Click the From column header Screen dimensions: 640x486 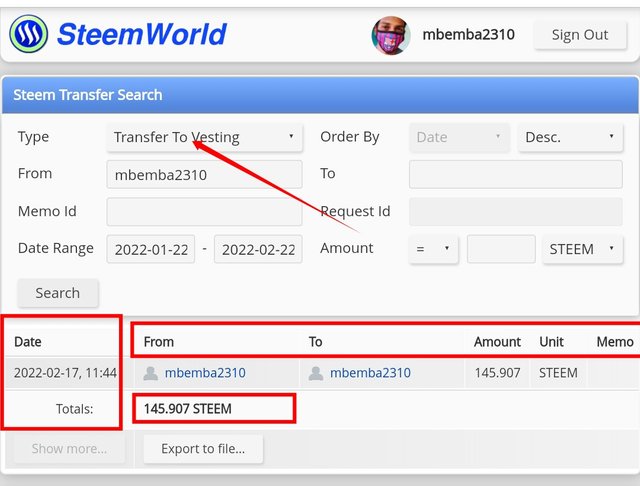[x=159, y=342]
